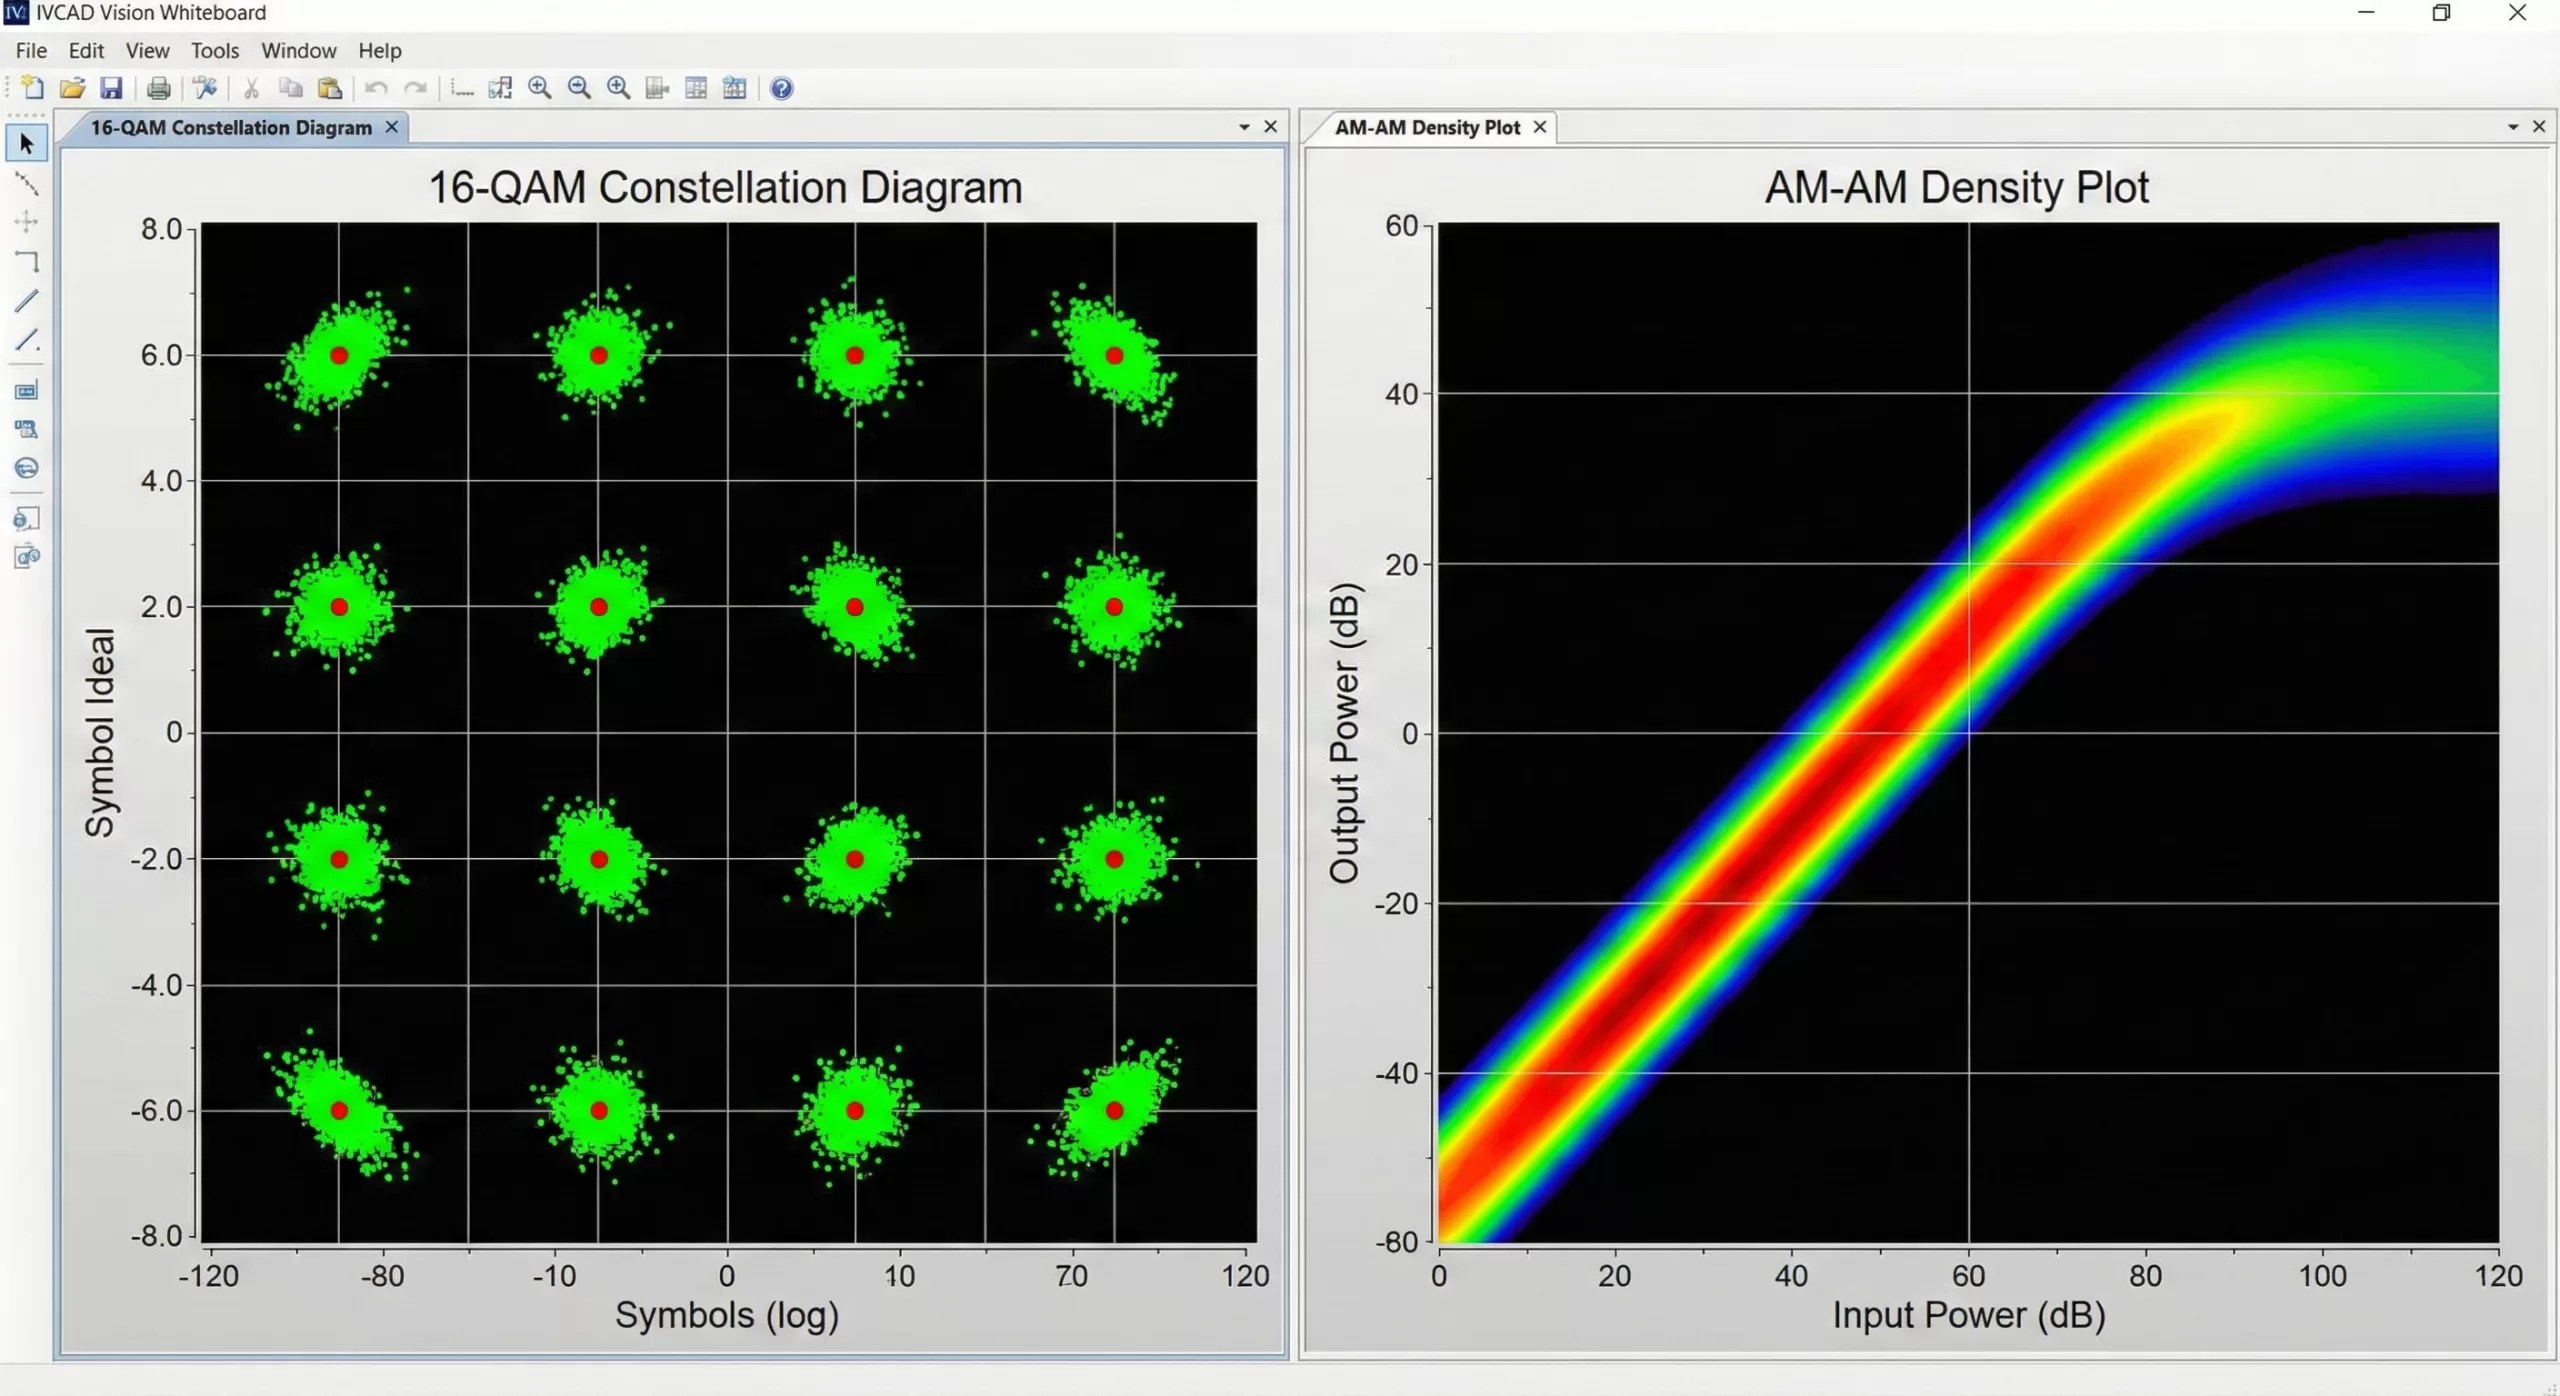Click the Zoom In magnifier icon
The width and height of the screenshot is (2560, 1396).
[x=540, y=88]
